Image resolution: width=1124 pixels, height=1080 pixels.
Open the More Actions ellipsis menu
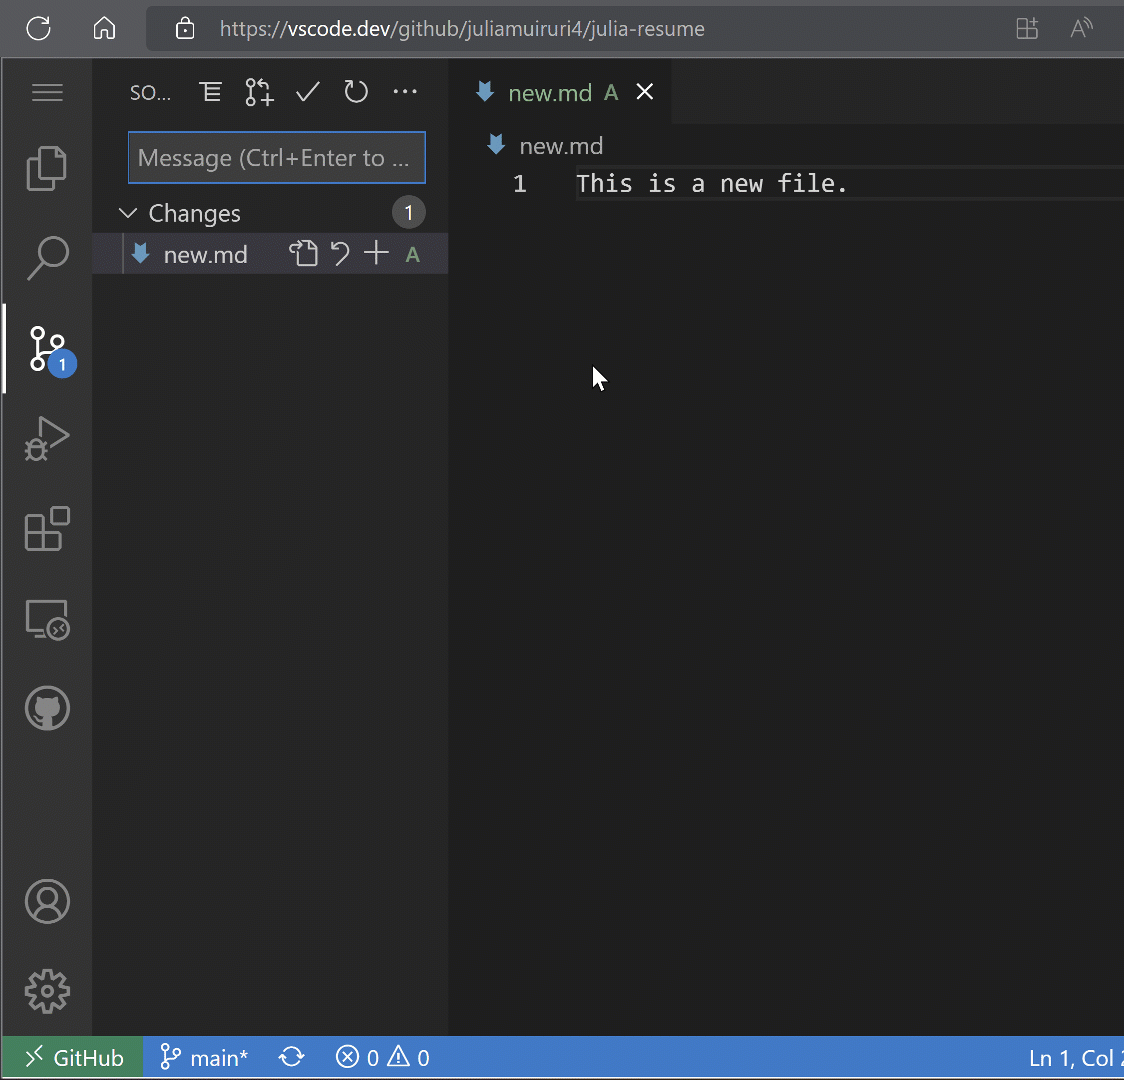(x=405, y=92)
